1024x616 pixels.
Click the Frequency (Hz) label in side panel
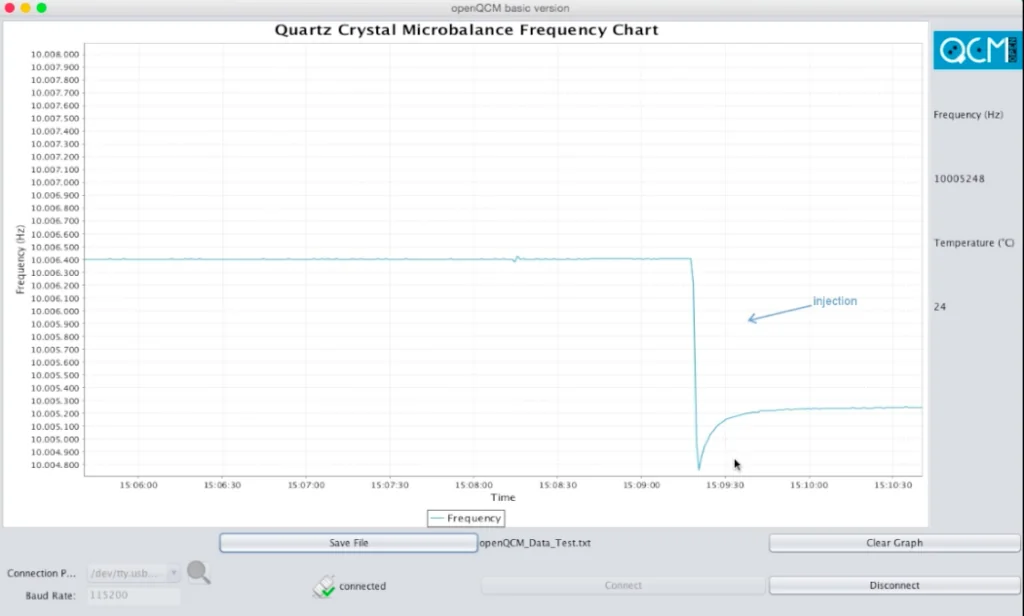pos(968,114)
